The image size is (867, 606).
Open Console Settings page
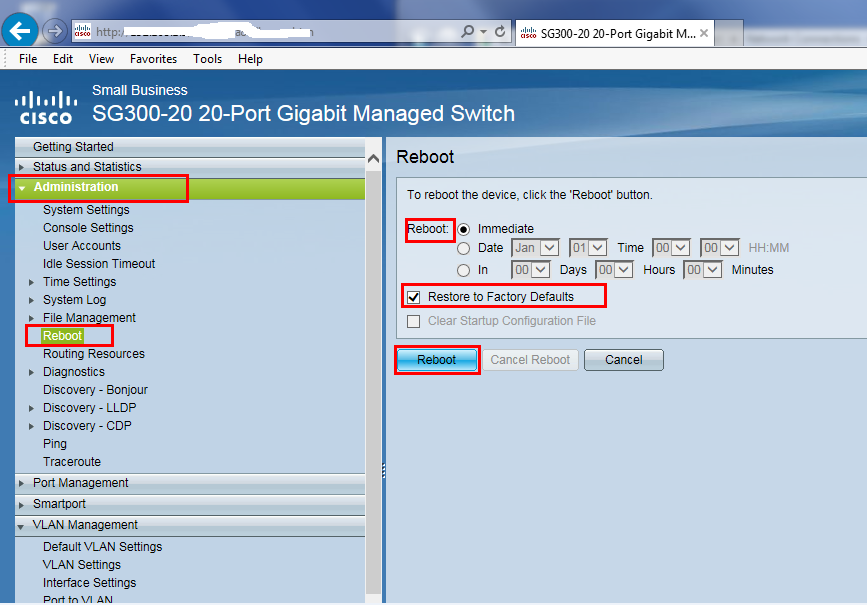(x=88, y=228)
